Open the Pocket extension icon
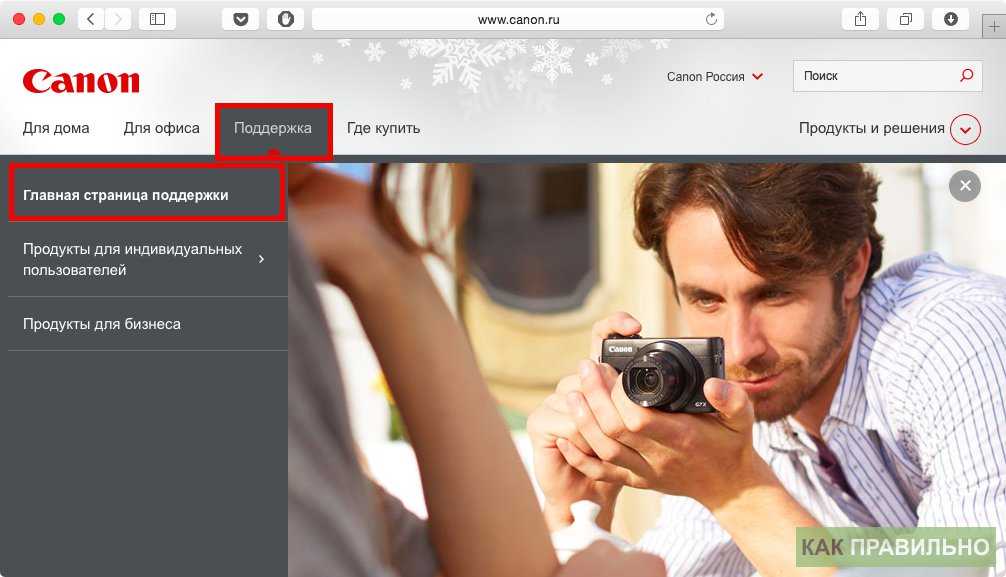This screenshot has height=577, width=1006. 241,19
